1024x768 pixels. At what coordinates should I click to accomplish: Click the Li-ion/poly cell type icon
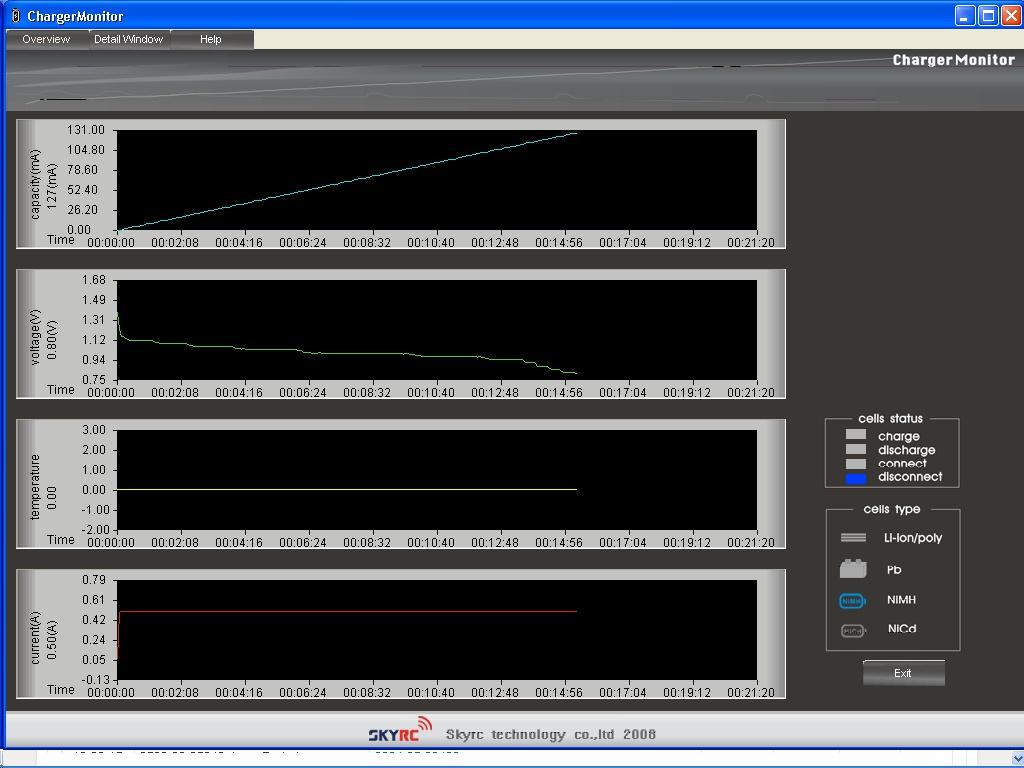click(853, 538)
